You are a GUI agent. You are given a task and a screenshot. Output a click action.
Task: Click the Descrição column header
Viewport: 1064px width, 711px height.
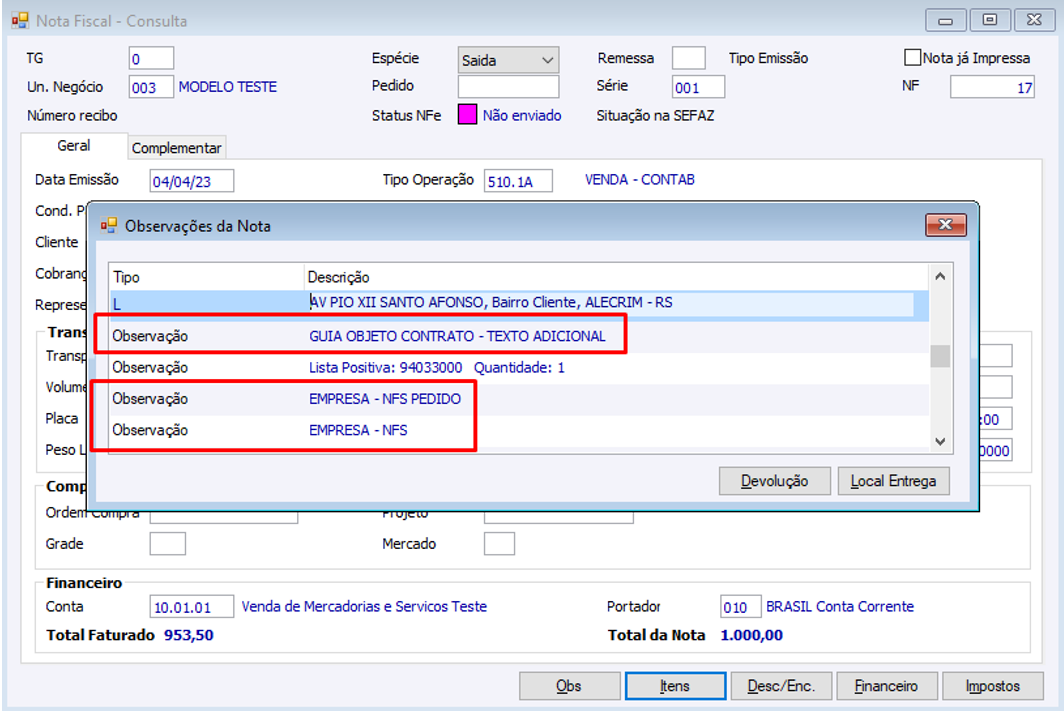[616, 277]
